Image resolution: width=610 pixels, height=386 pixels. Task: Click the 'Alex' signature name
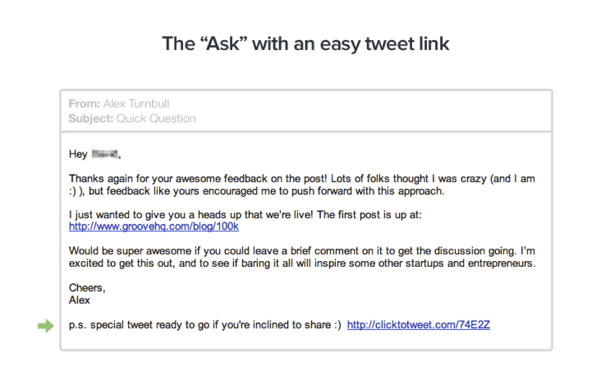click(79, 300)
